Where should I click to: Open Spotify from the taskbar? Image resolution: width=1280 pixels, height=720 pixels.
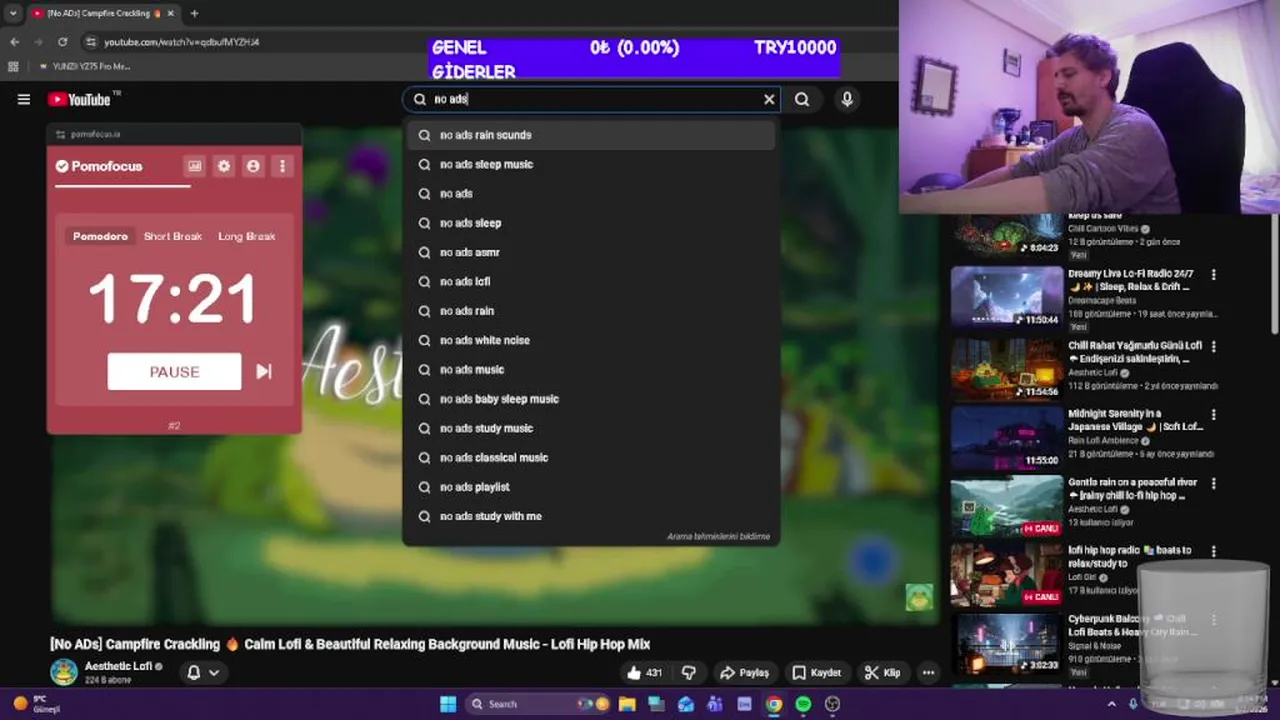coord(803,704)
